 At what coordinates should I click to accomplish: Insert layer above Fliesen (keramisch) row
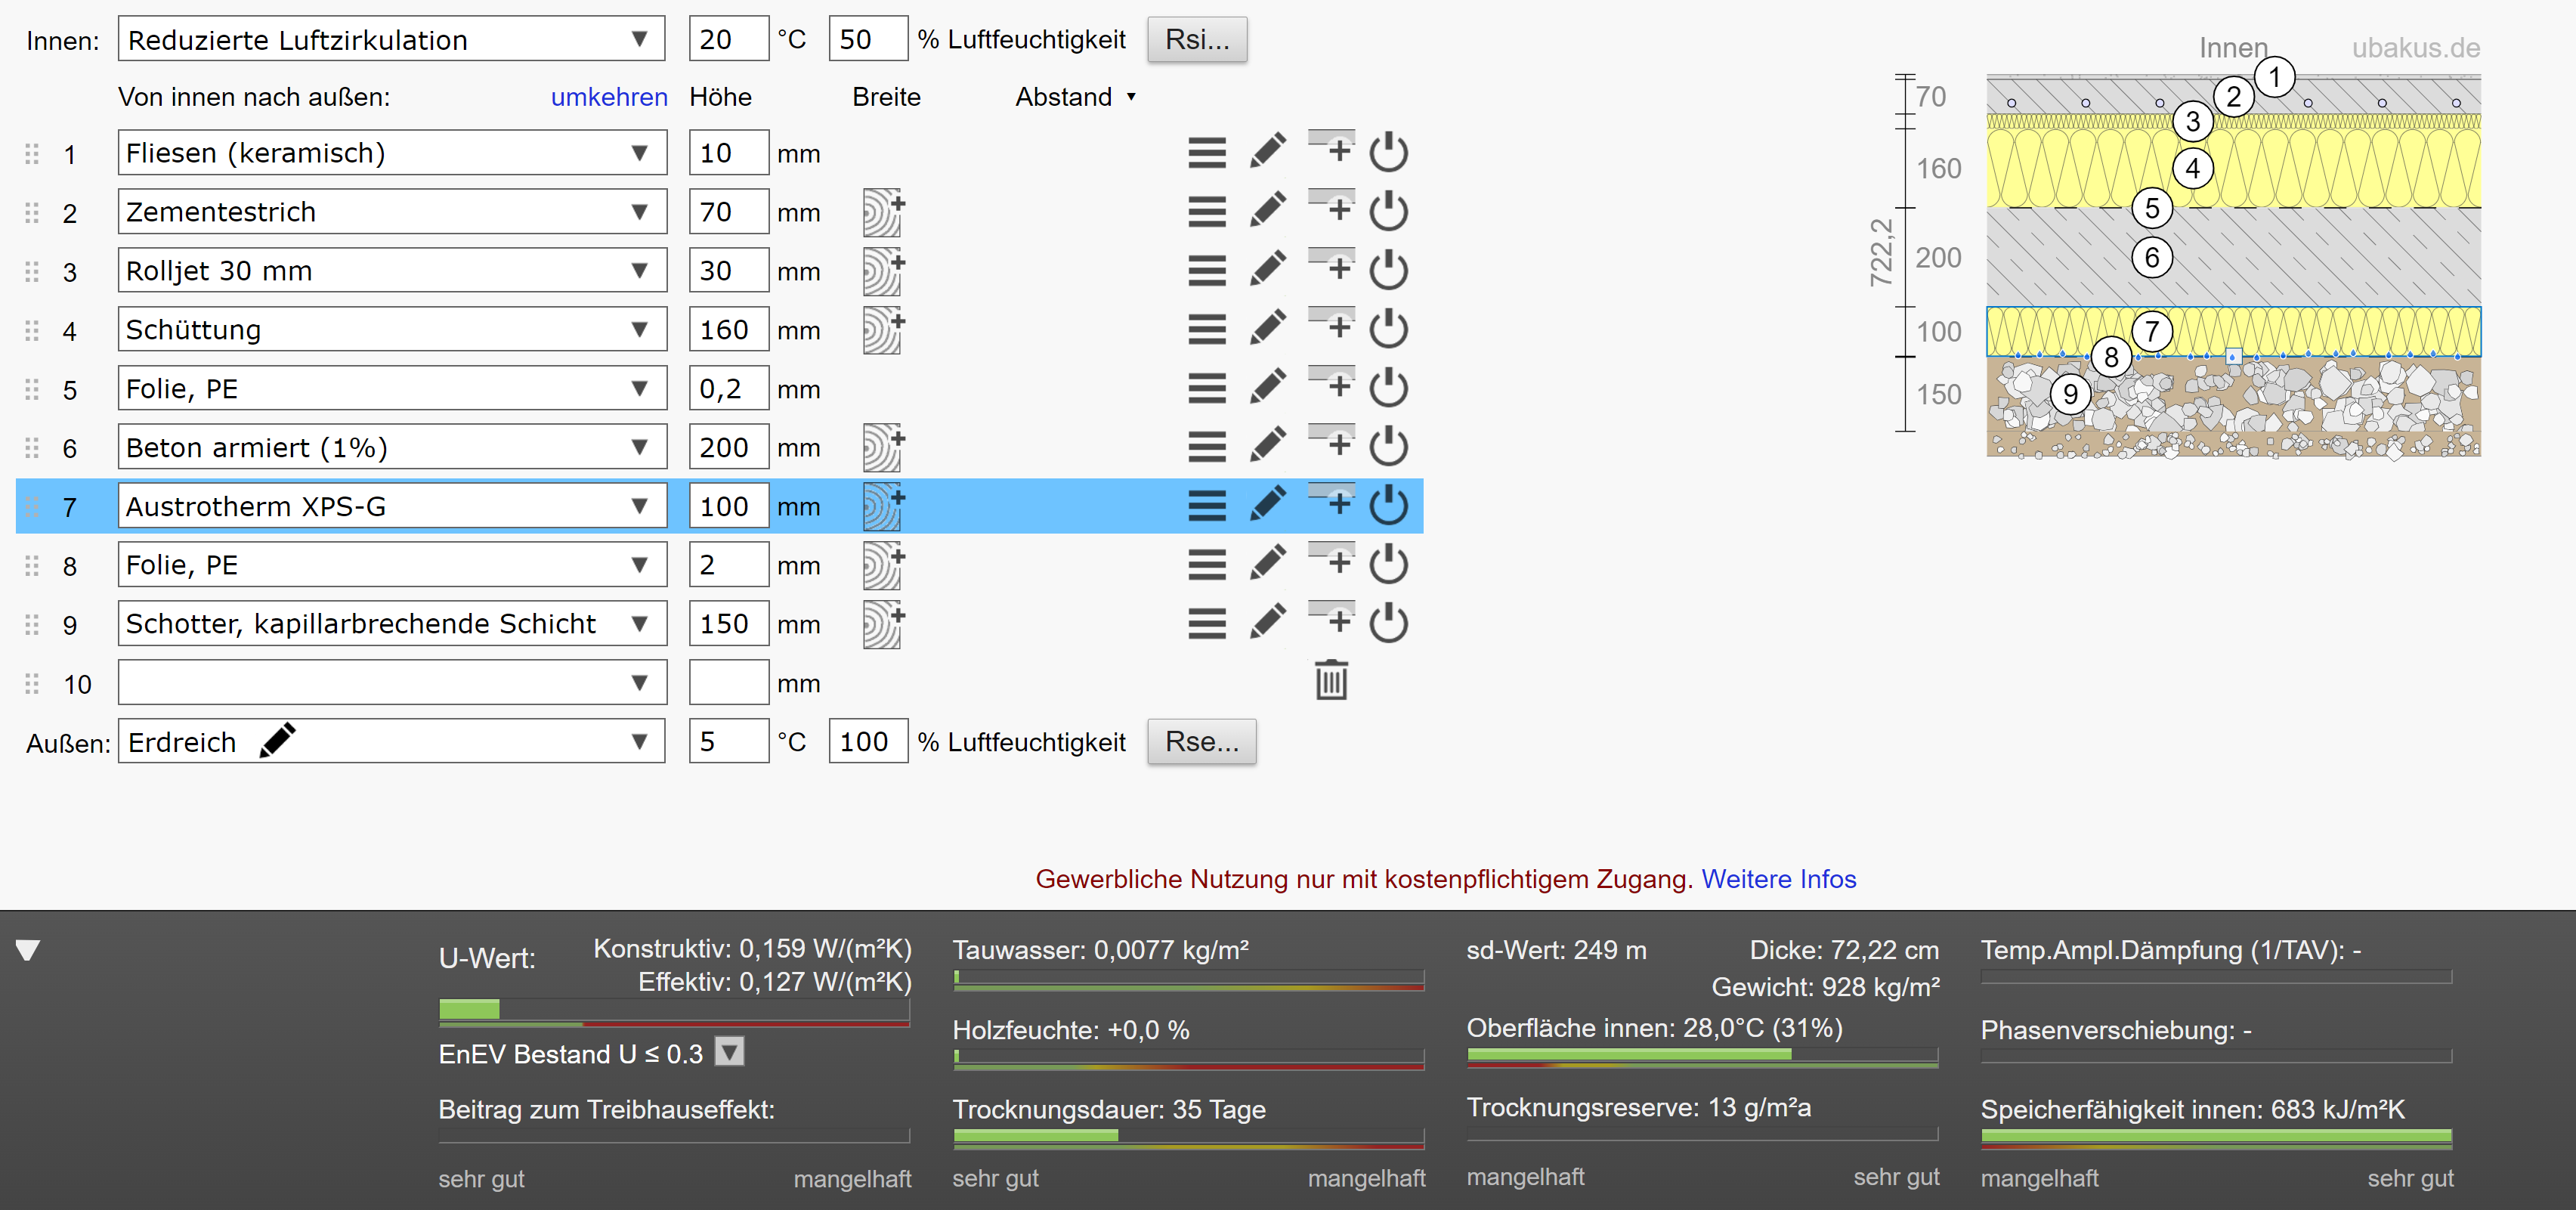point(1332,148)
